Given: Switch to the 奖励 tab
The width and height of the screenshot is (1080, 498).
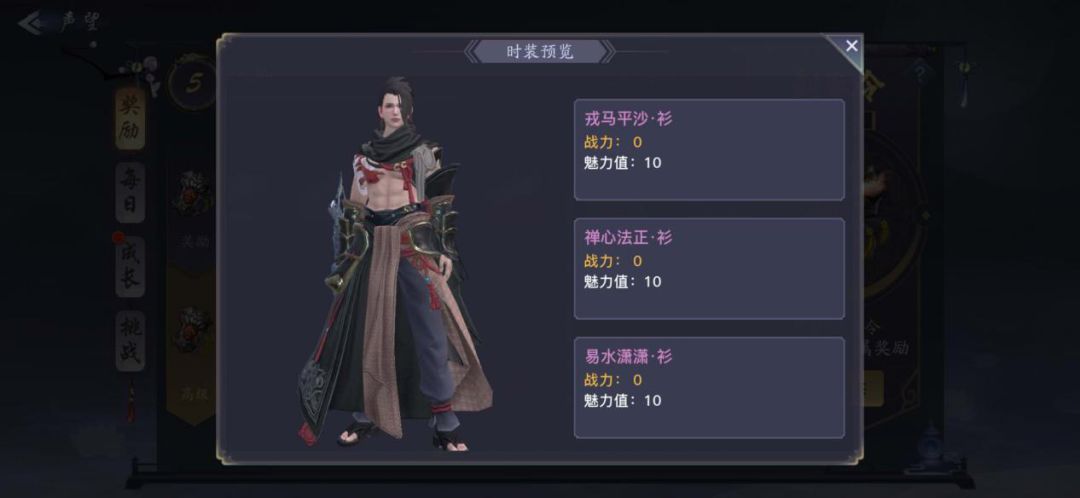Looking at the screenshot, I should click(x=130, y=118).
